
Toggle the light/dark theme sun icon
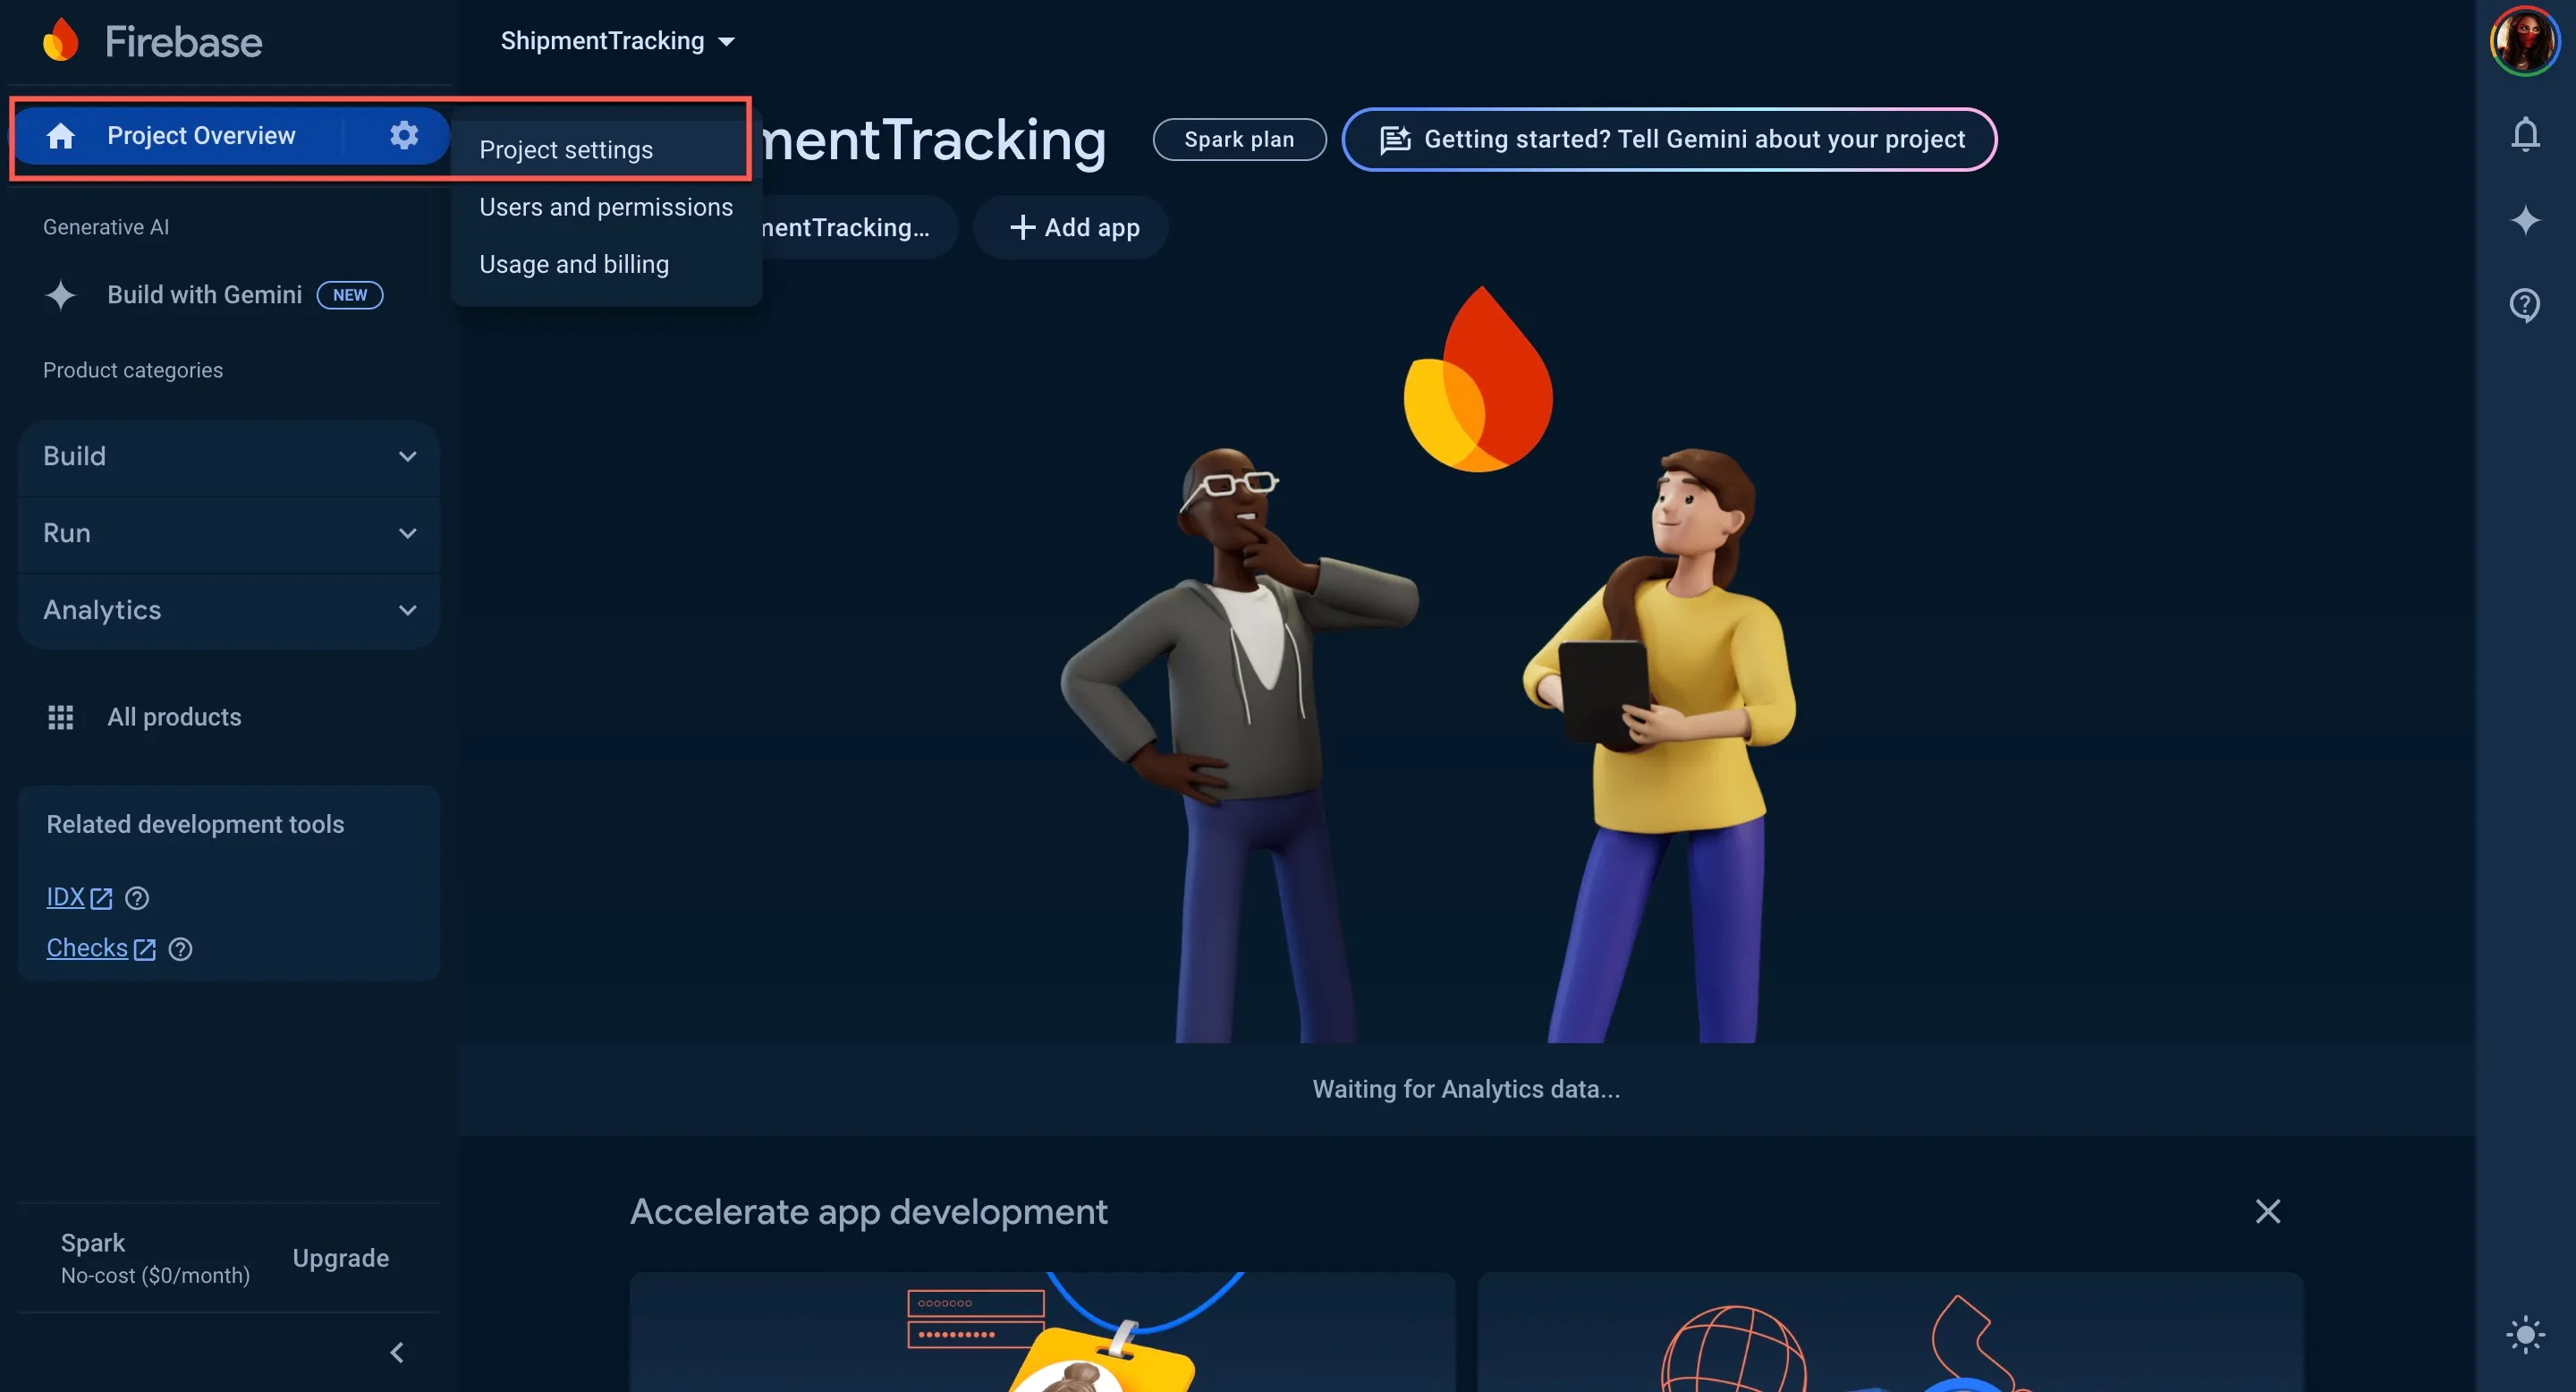click(2525, 1335)
